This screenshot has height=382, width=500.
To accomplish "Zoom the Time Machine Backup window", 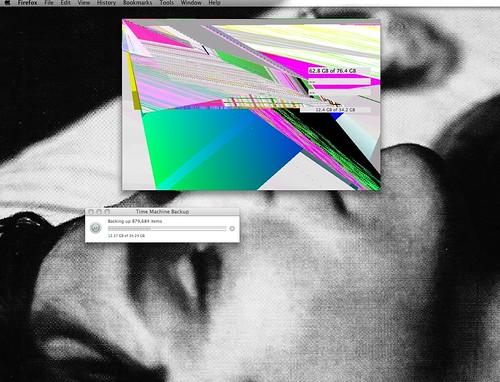I will [107, 212].
